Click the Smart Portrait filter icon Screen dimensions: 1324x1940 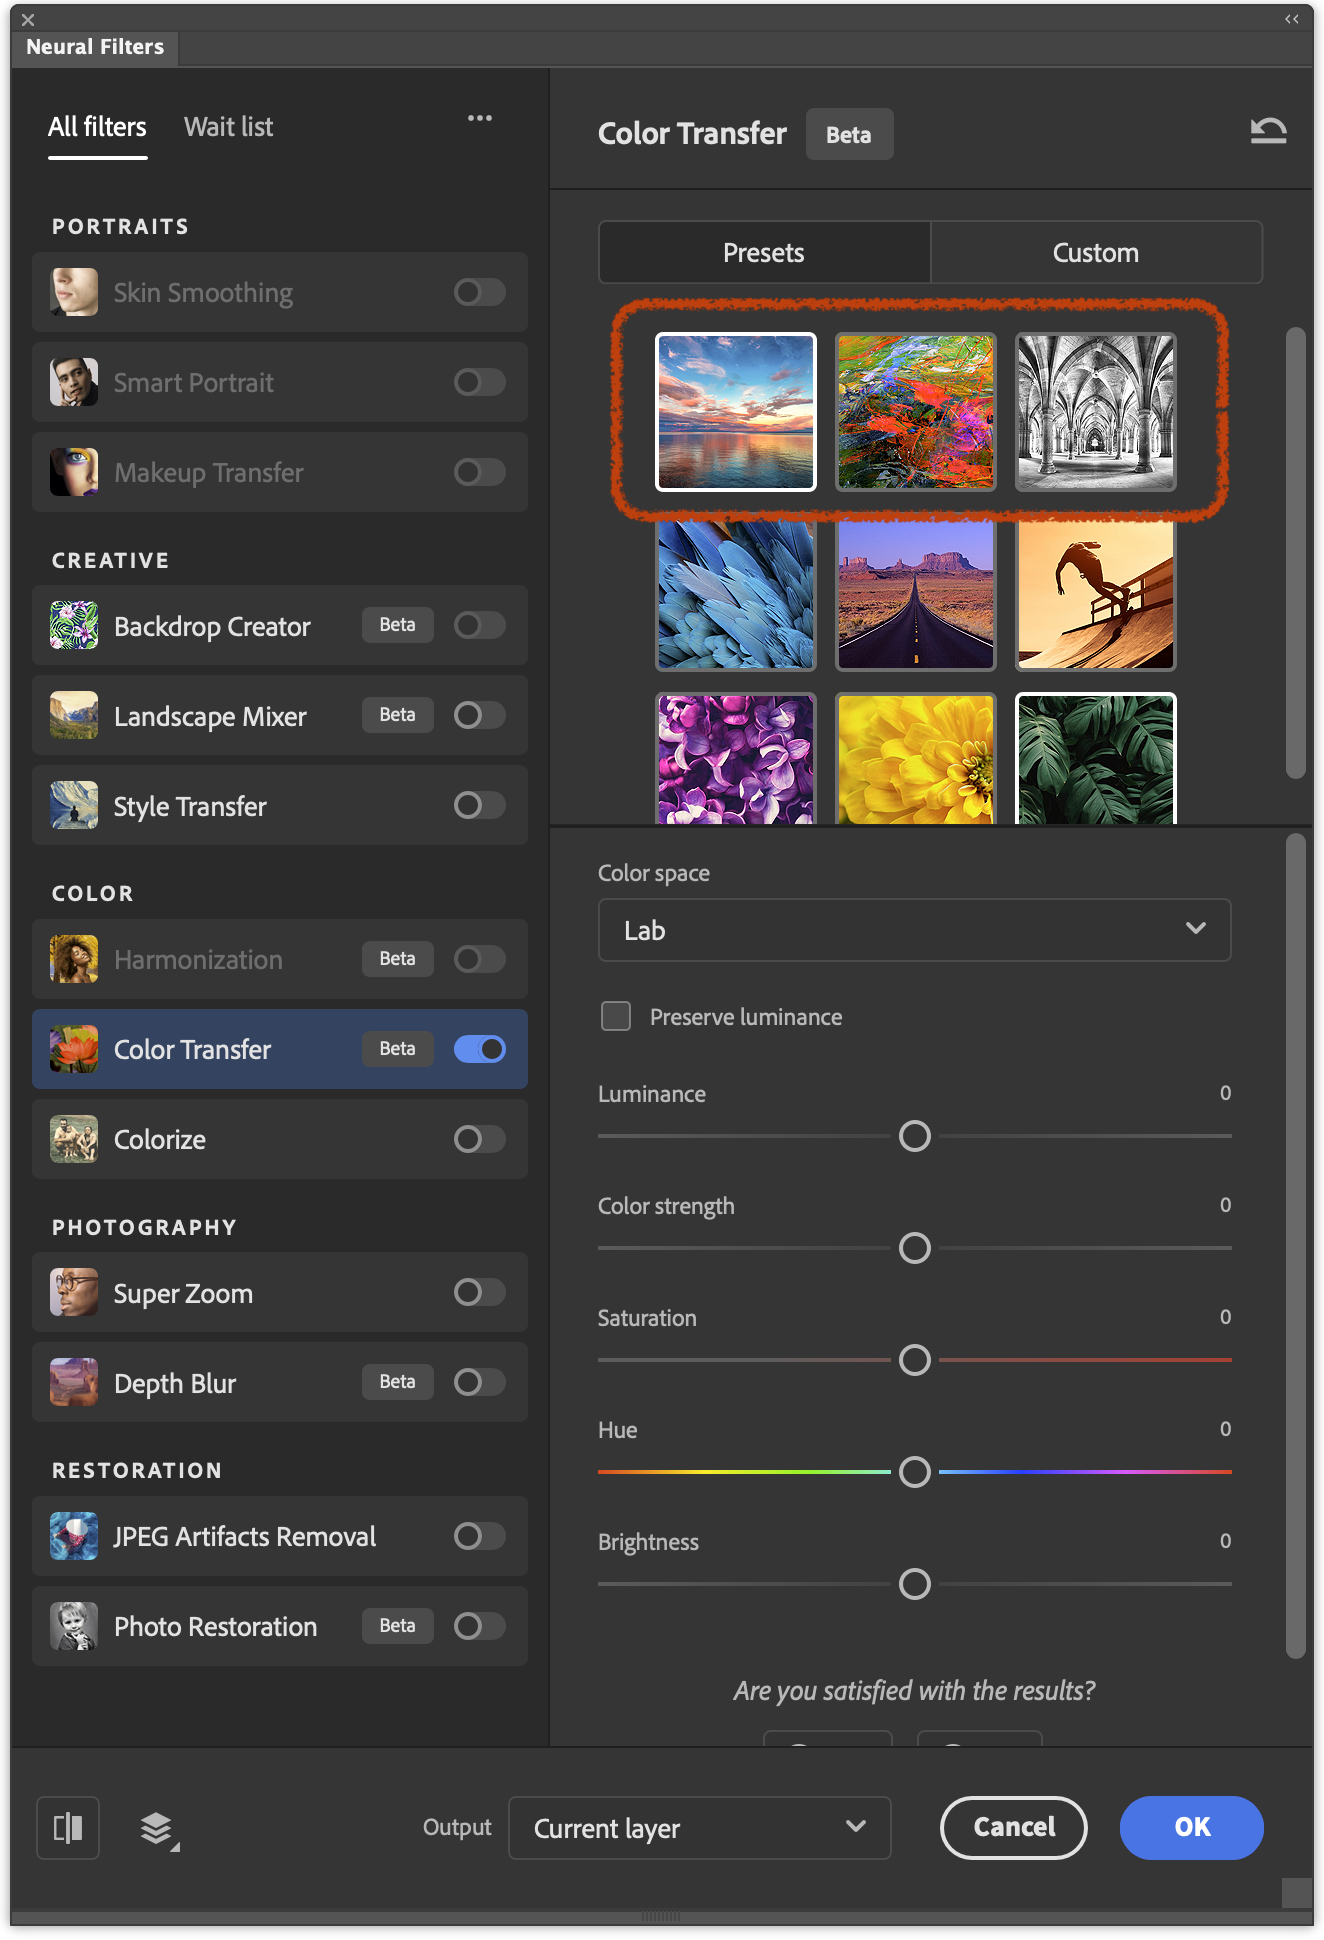(74, 382)
